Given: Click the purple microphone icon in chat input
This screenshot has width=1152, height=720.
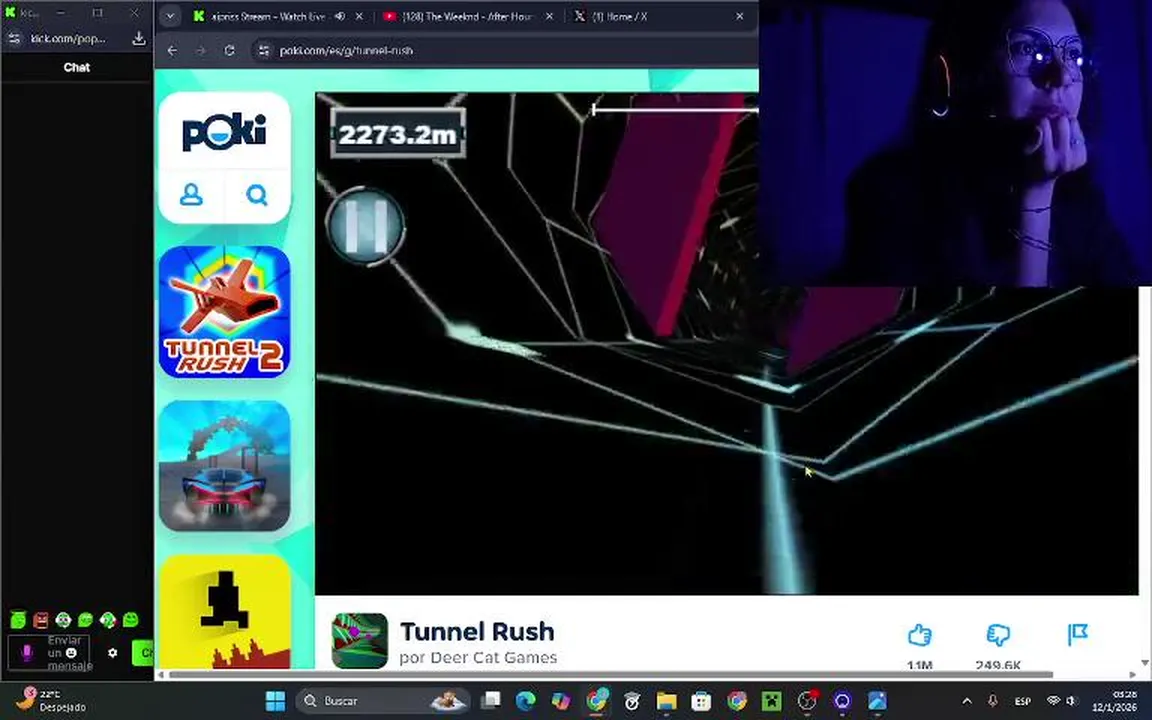Looking at the screenshot, I should (x=26, y=652).
